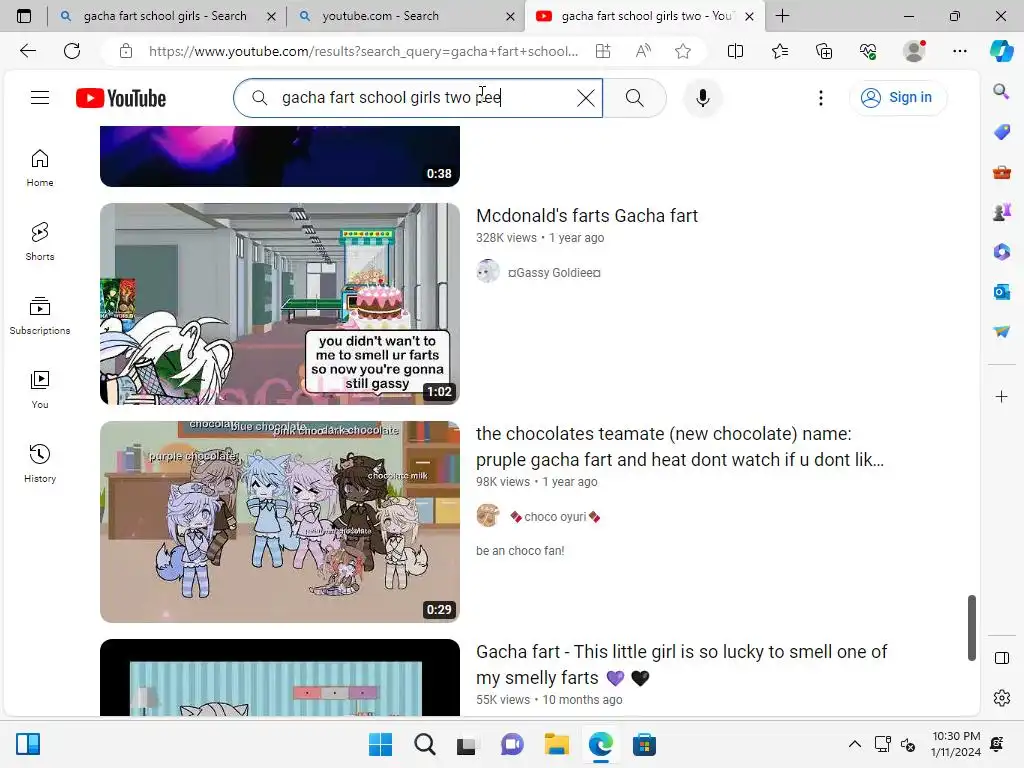The image size is (1024, 768).
Task: Select the active YouTube results tab
Action: (645, 16)
